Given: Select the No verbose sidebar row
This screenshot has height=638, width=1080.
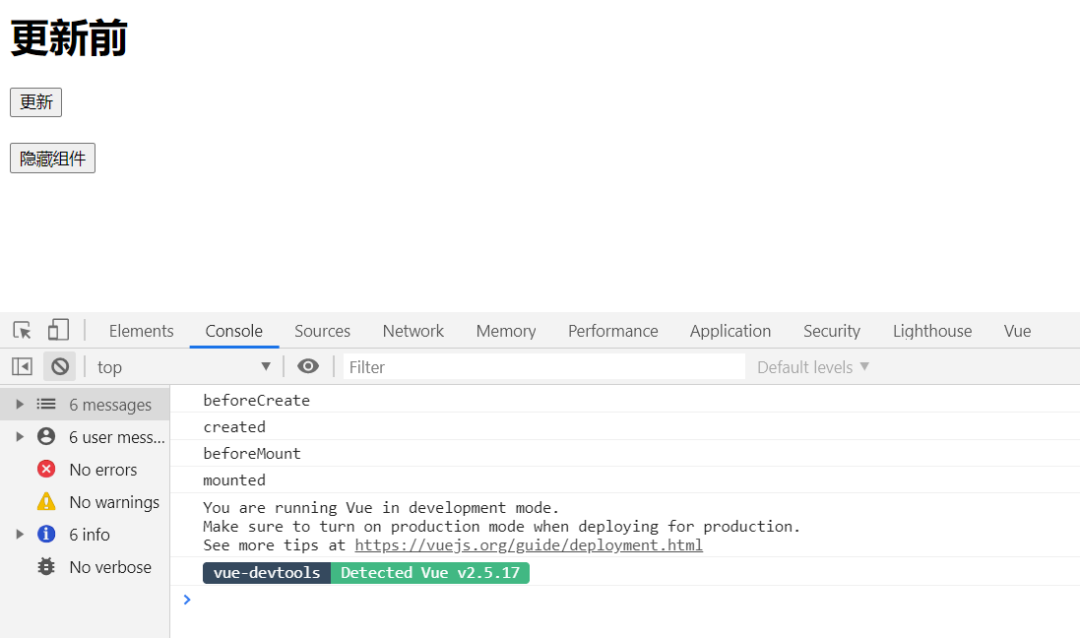Looking at the screenshot, I should [85, 566].
